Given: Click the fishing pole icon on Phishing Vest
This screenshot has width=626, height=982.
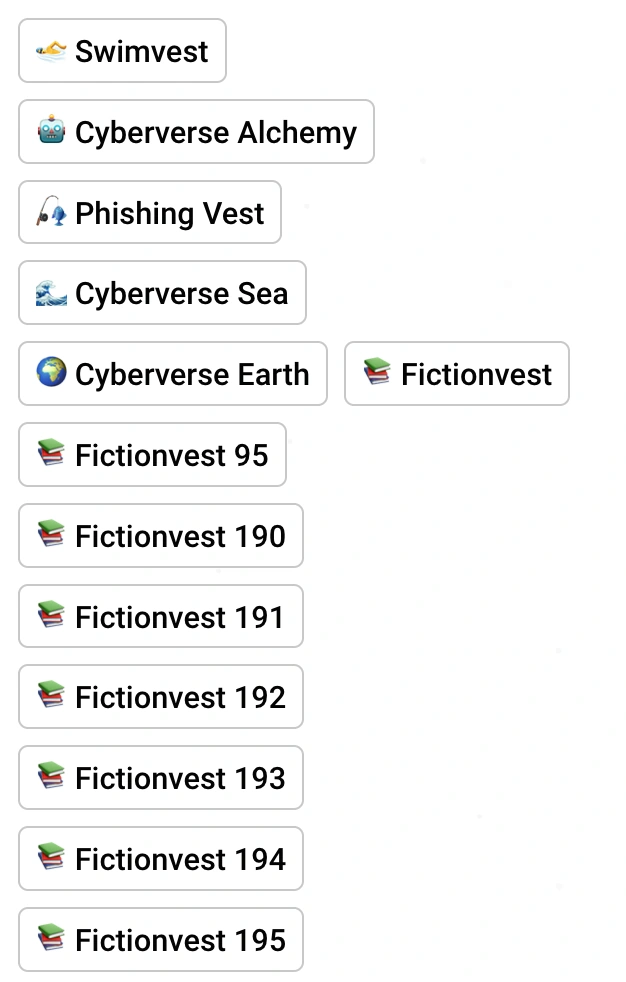Looking at the screenshot, I should 49,212.
